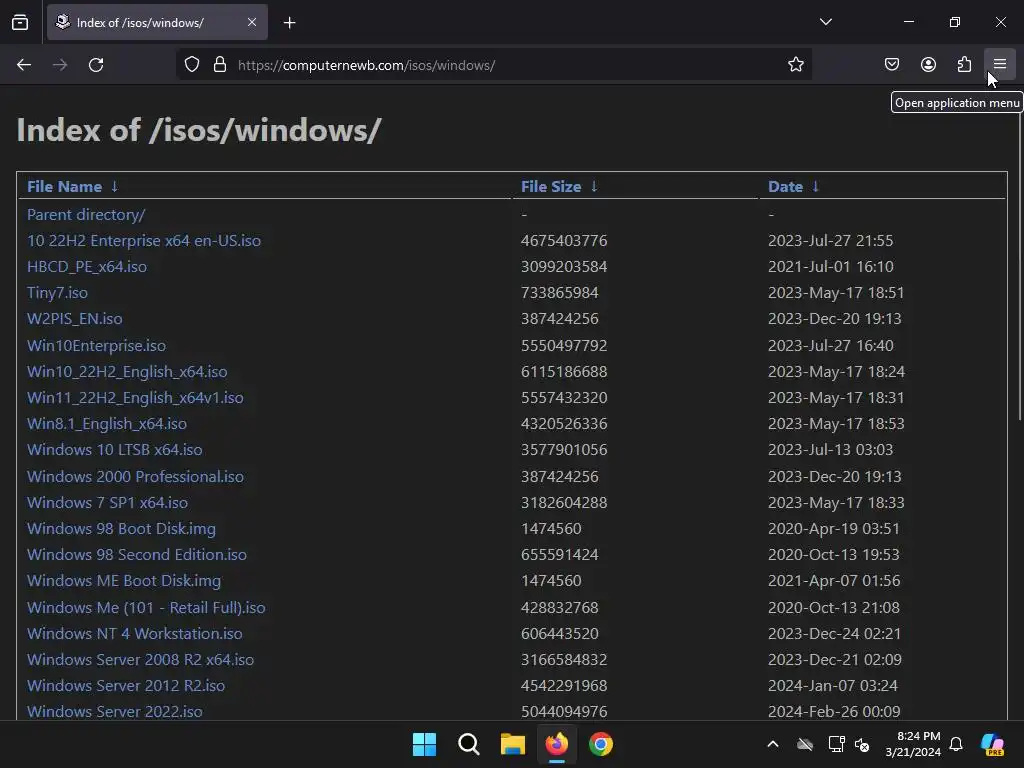Open network display tray icon
The width and height of the screenshot is (1024, 768).
pos(836,744)
